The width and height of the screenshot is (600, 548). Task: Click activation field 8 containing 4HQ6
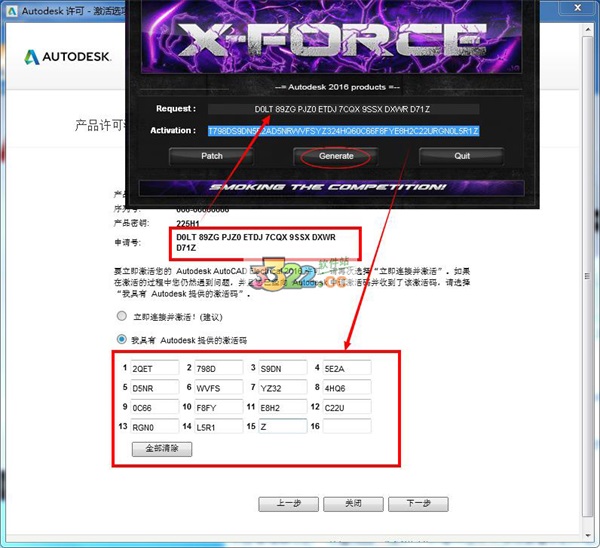click(347, 388)
